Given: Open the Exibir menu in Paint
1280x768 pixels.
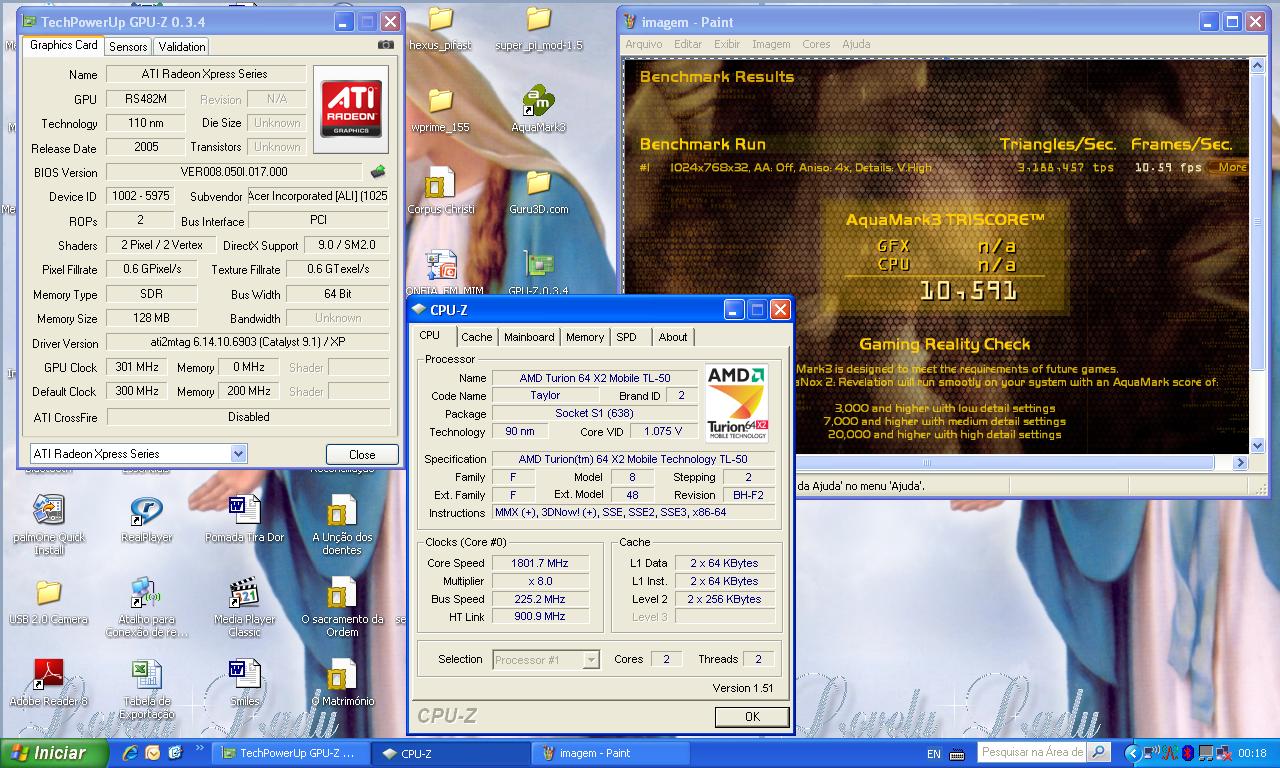Looking at the screenshot, I should [727, 44].
